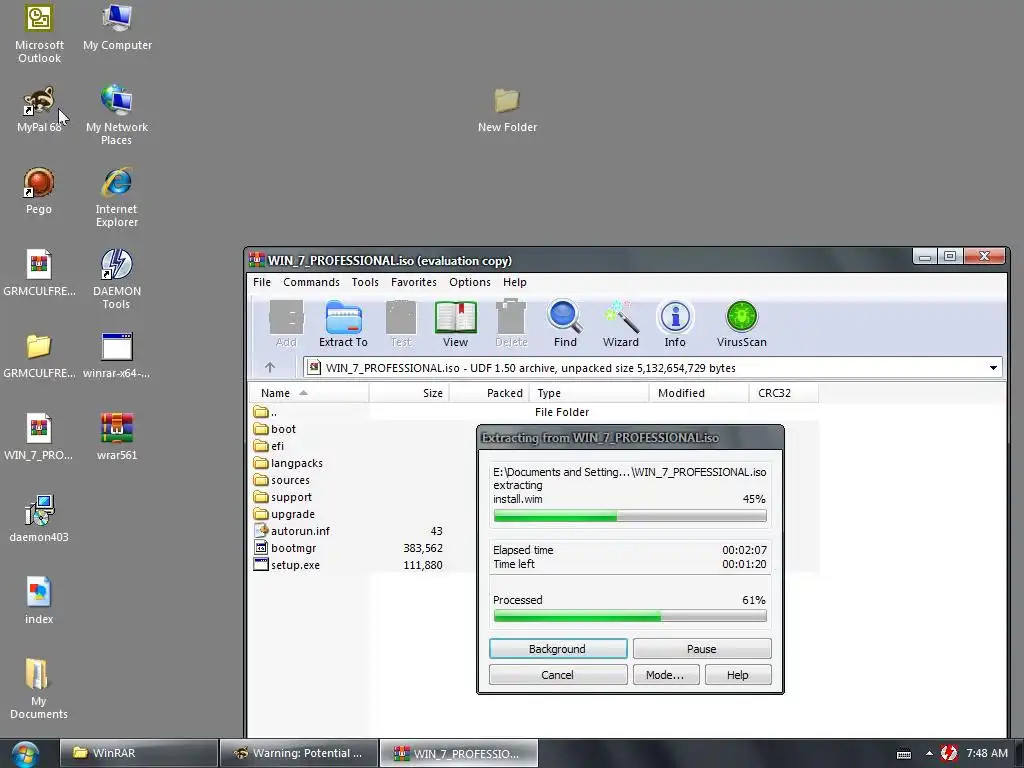
Task: Sort by the Type column header
Action: tap(588, 392)
